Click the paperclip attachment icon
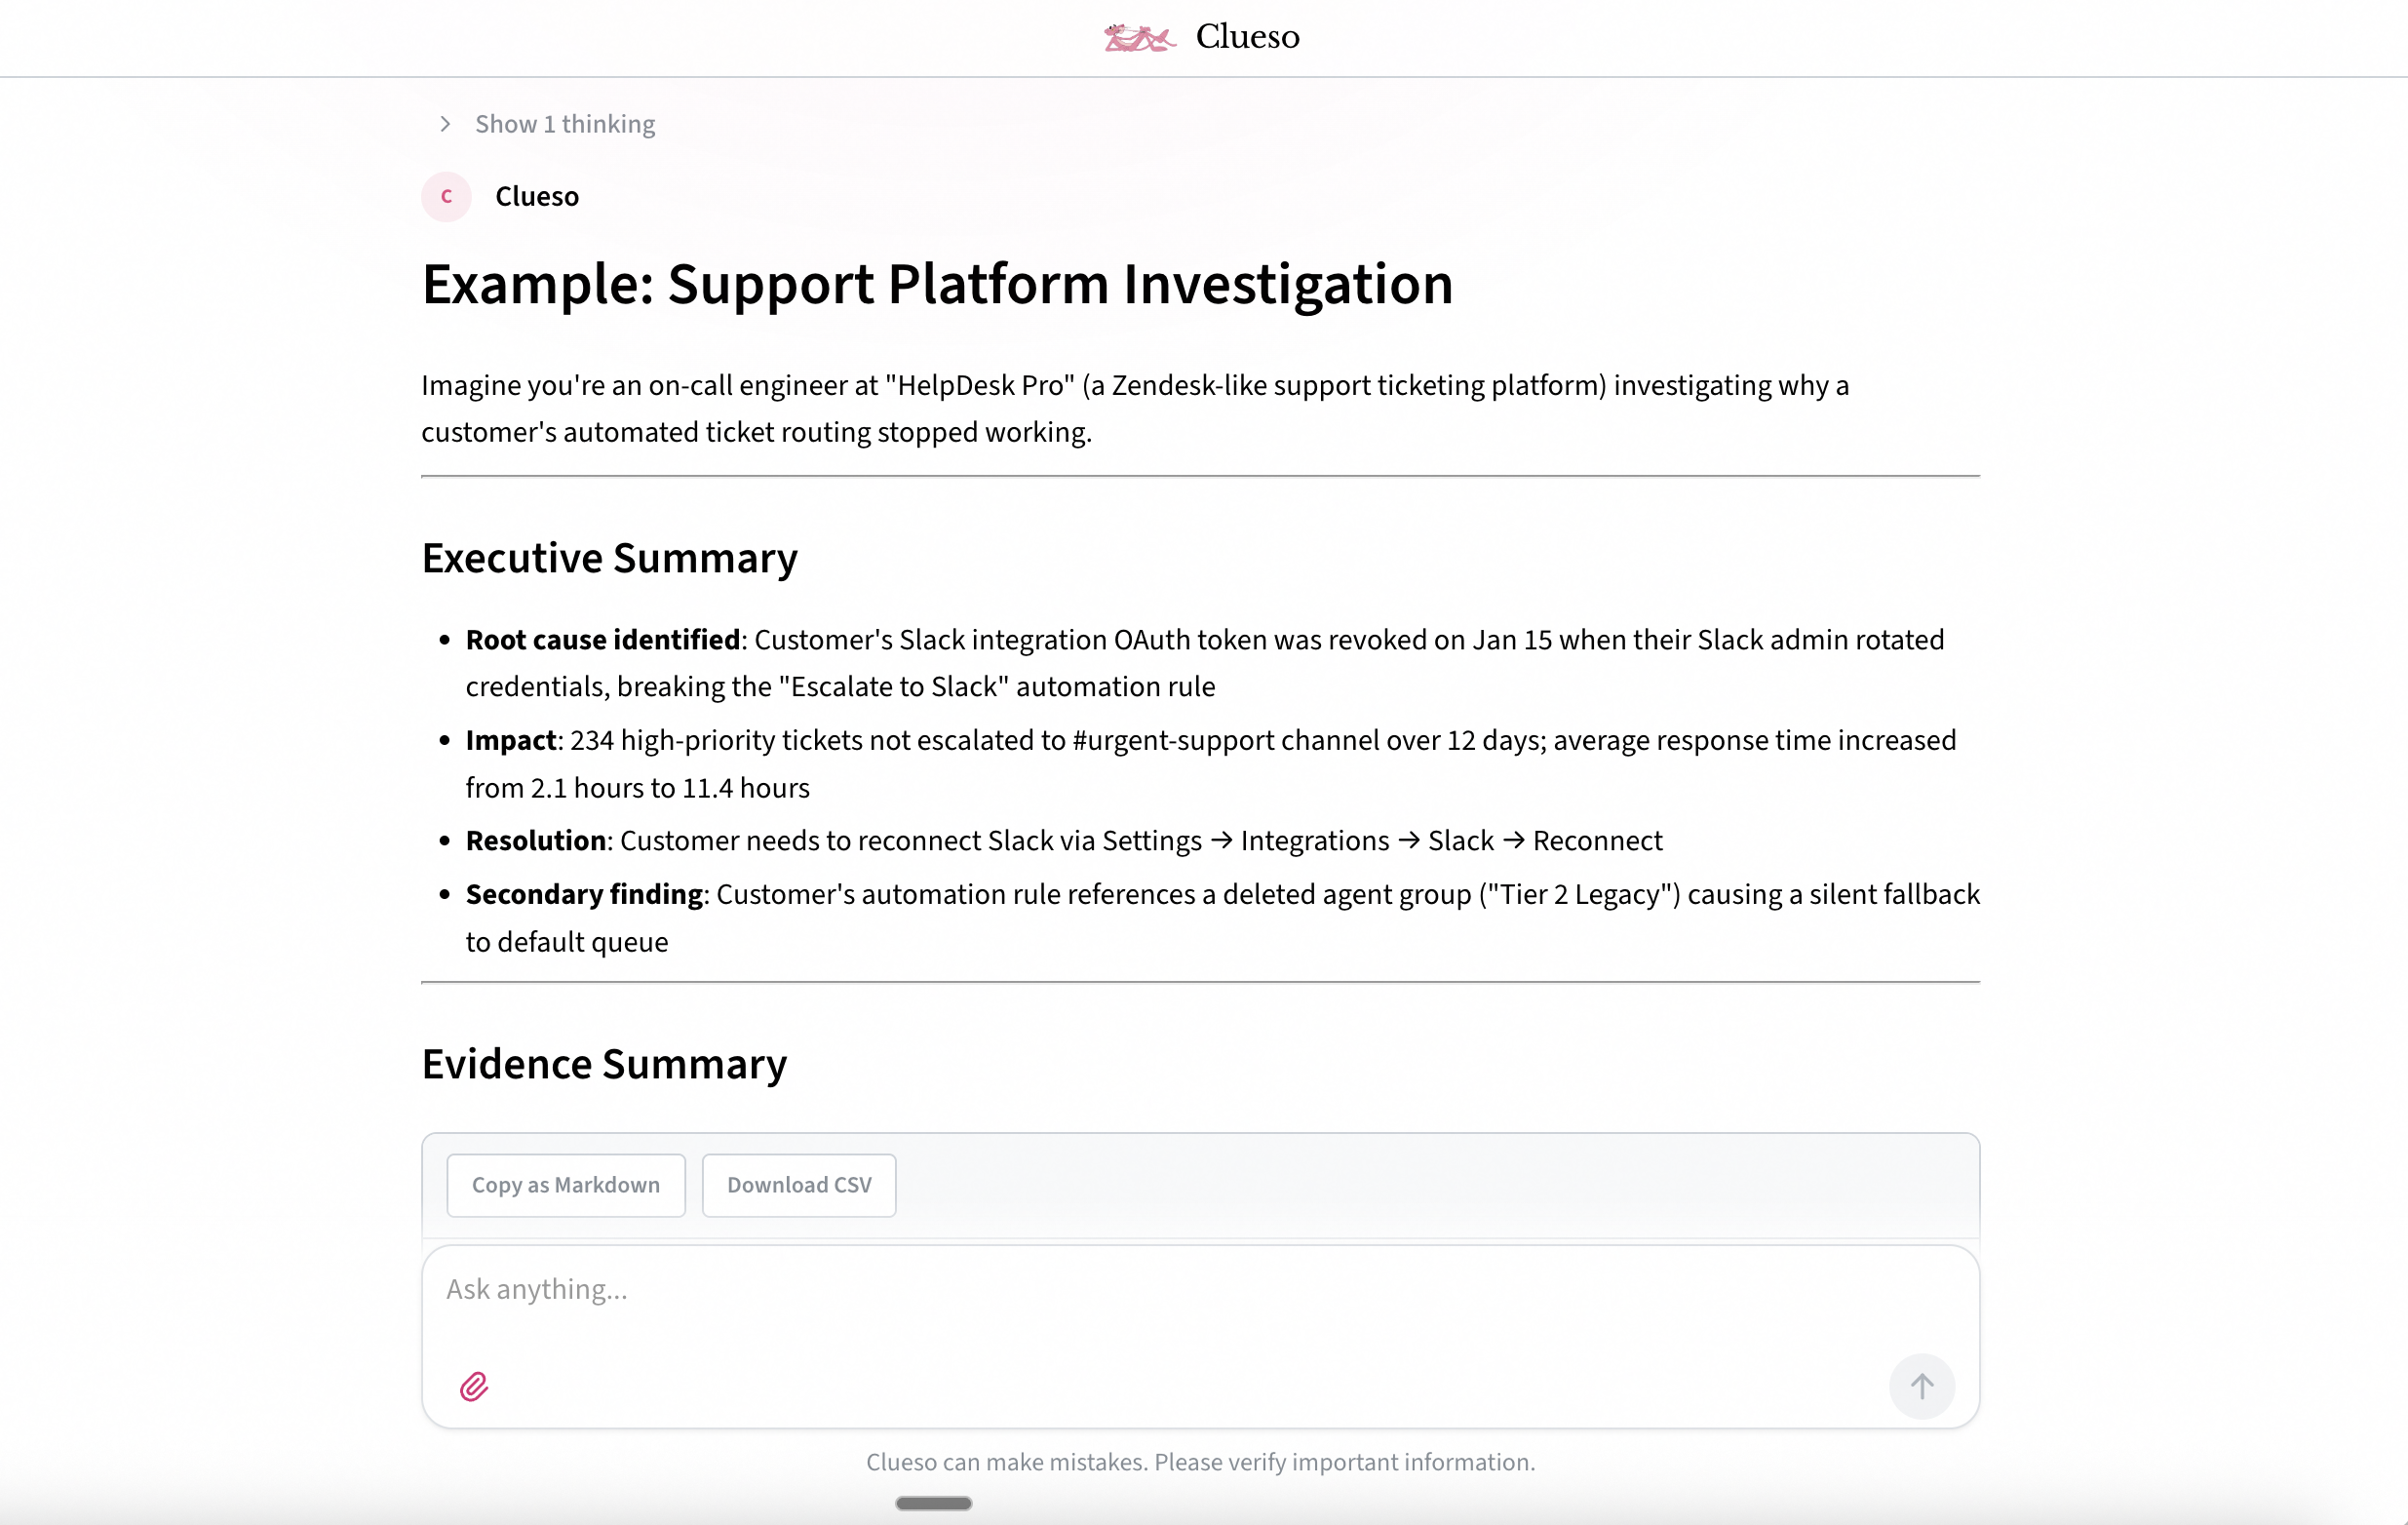The image size is (2408, 1525). (474, 1387)
